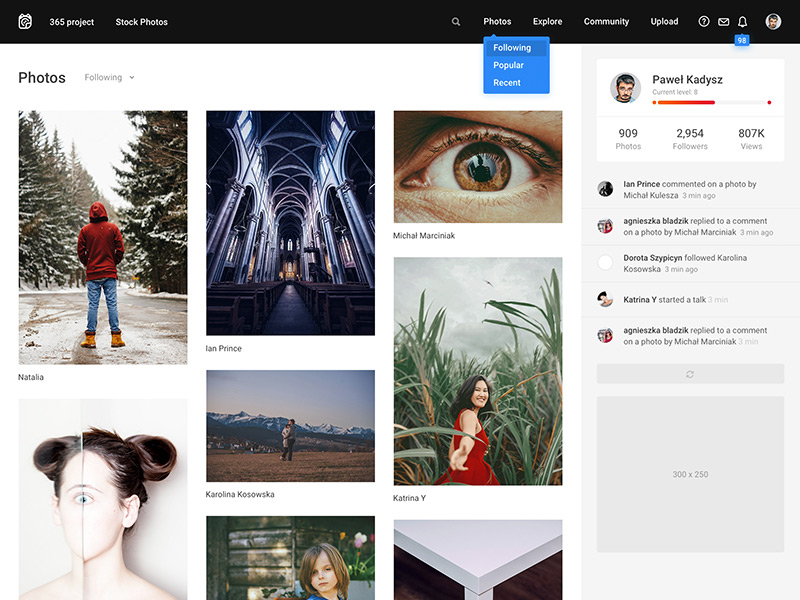Open the Photos navigation menu
This screenshot has width=800, height=600.
tap(497, 21)
